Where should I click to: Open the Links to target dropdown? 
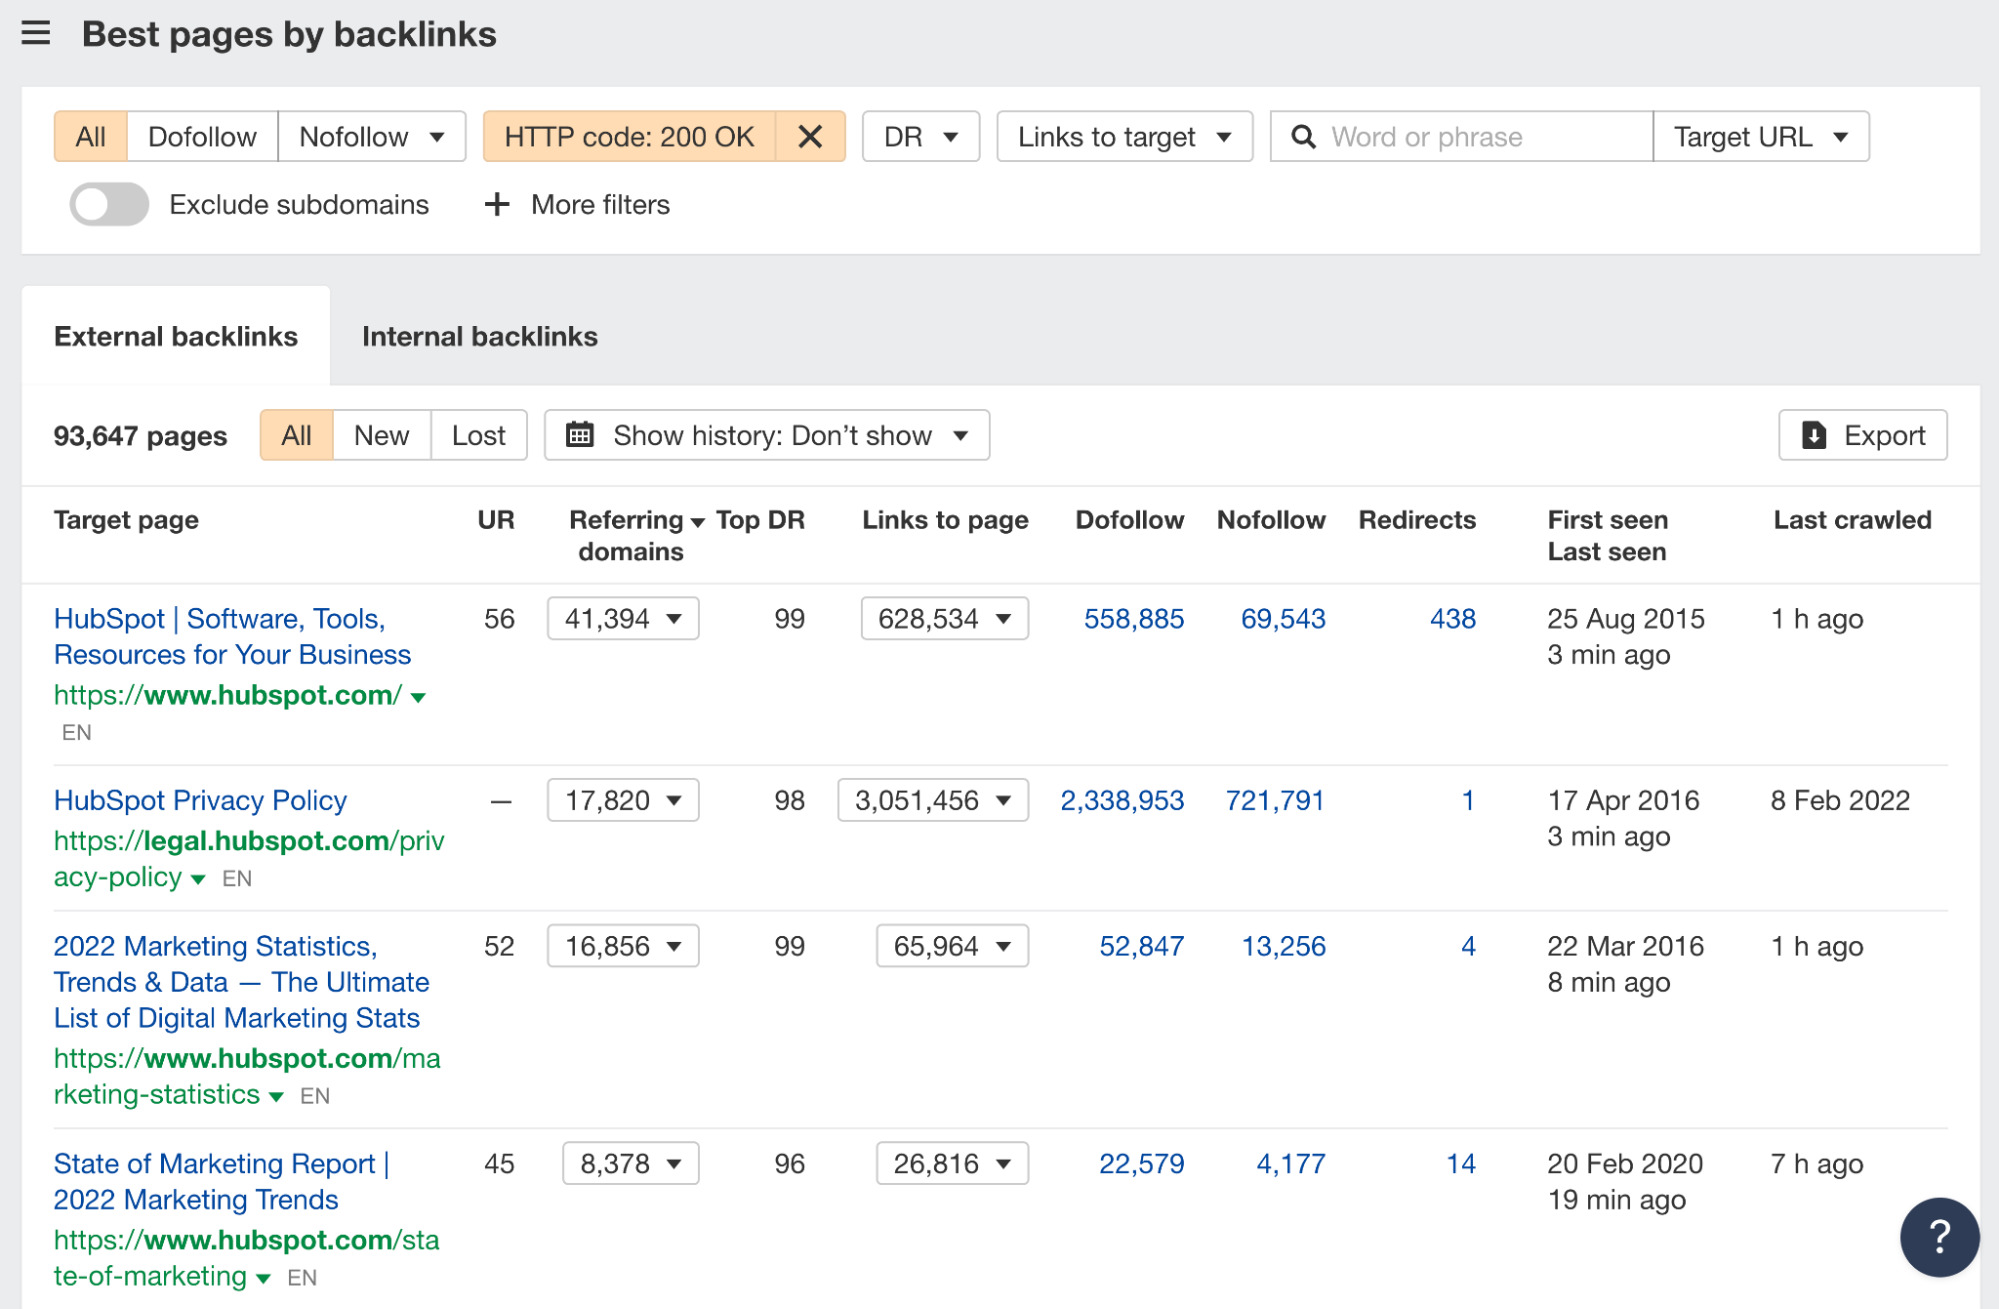pos(1124,136)
